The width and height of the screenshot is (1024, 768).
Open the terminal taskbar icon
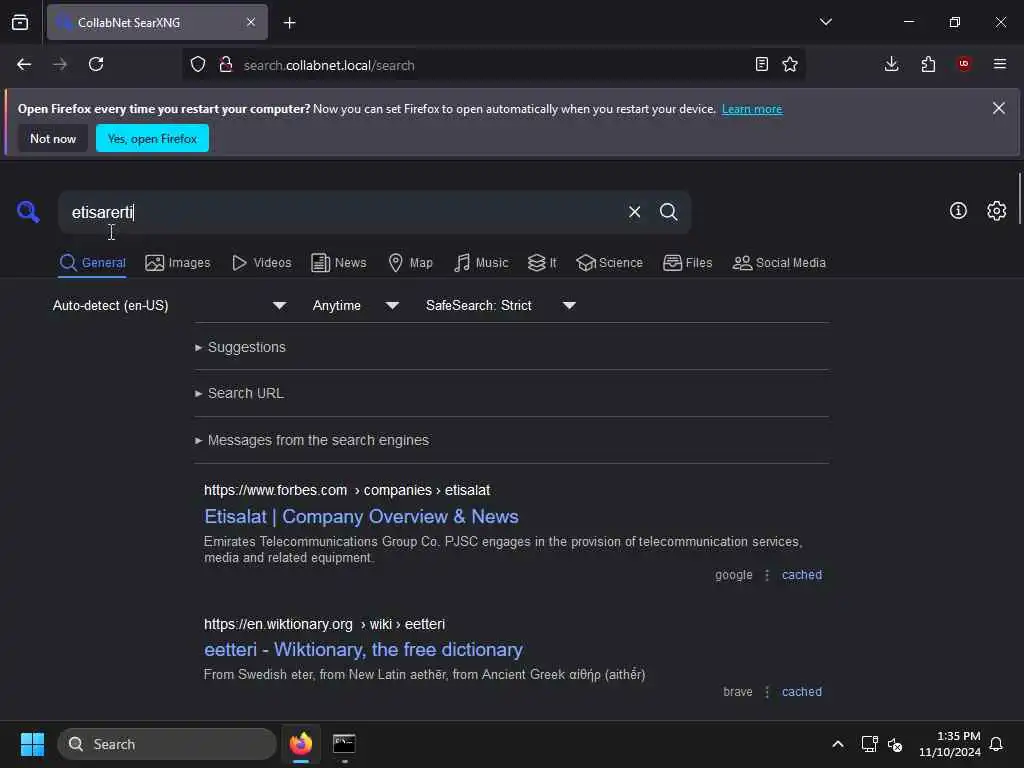click(x=344, y=744)
